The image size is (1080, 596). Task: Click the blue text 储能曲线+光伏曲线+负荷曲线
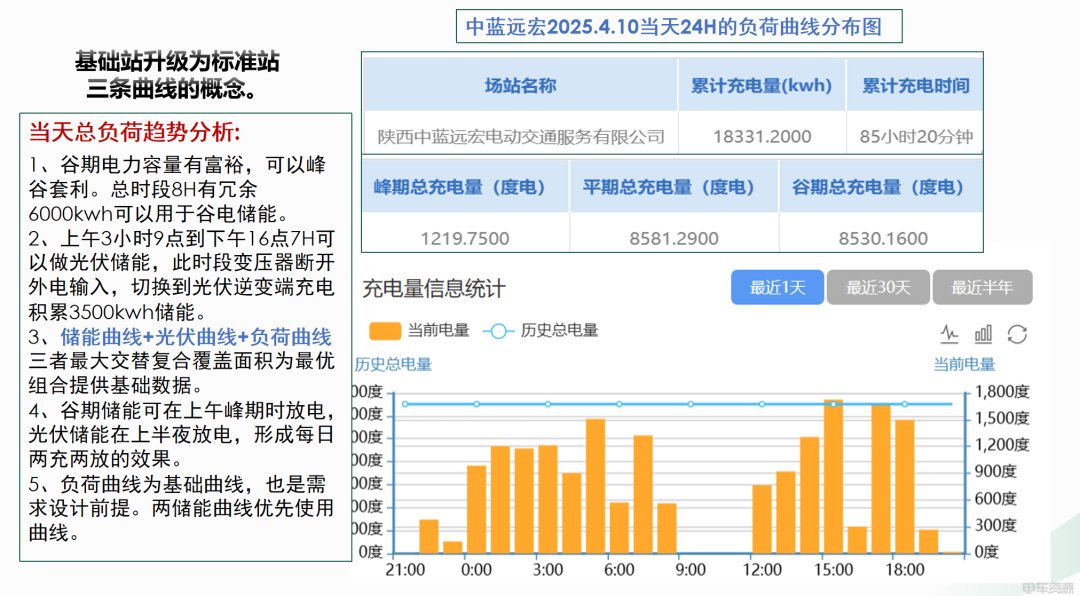pos(196,337)
